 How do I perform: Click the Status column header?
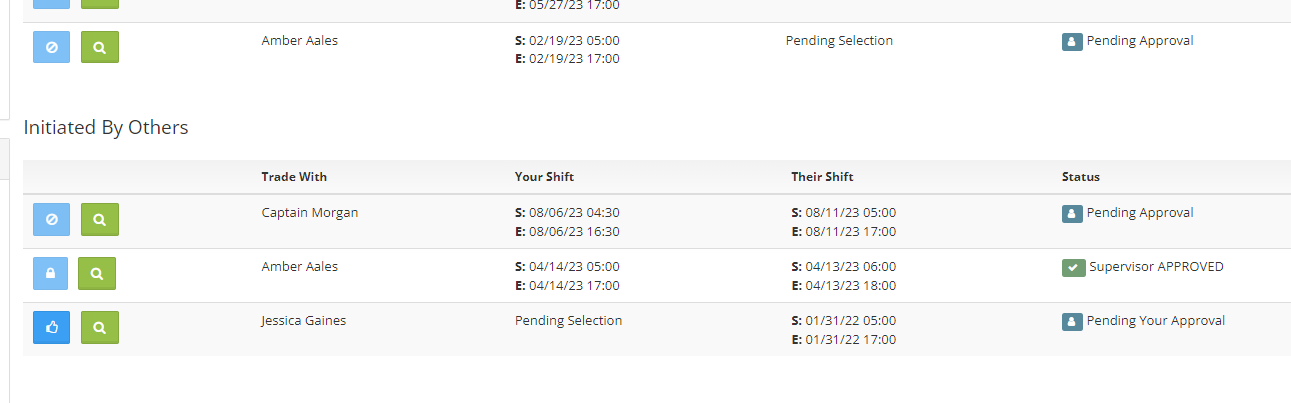pyautogui.click(x=1081, y=177)
